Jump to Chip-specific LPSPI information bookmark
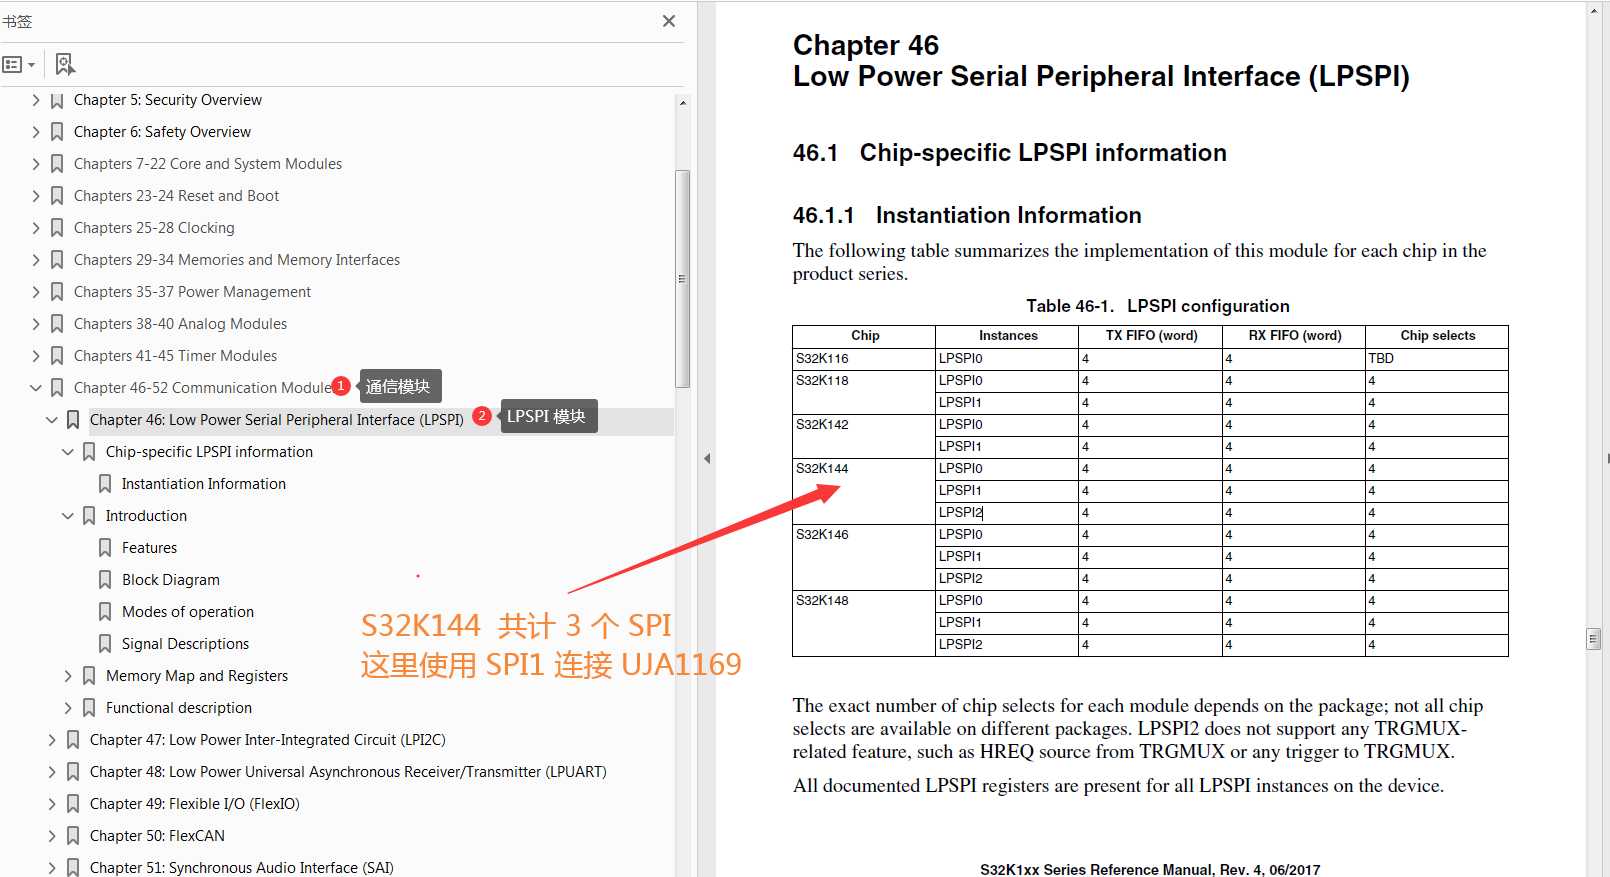Viewport: 1610px width, 877px height. (209, 452)
